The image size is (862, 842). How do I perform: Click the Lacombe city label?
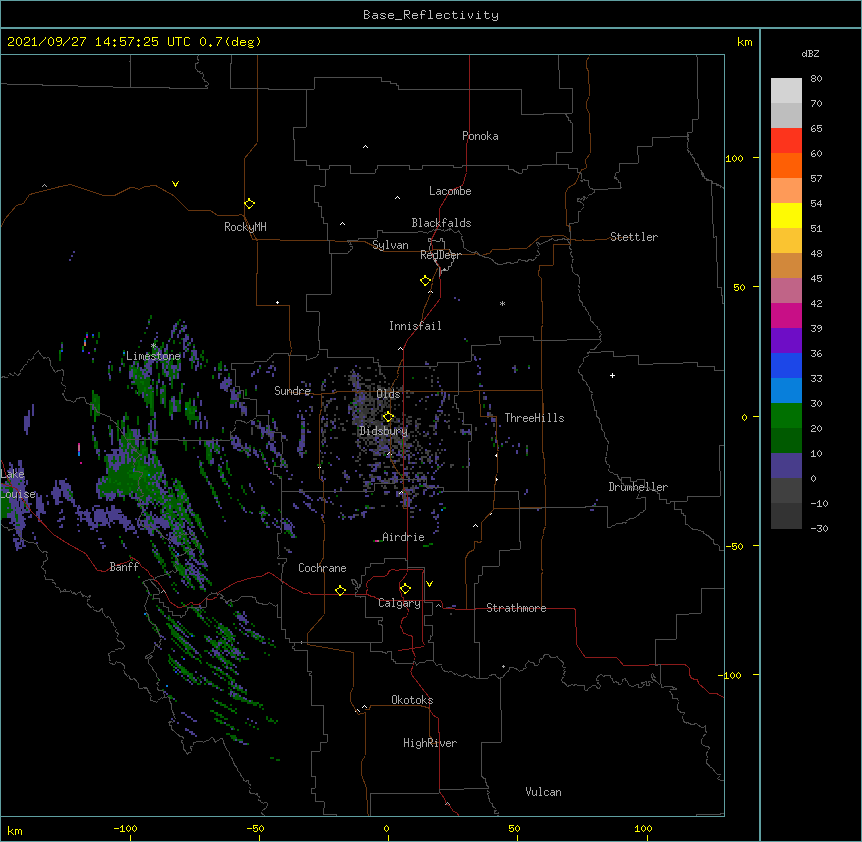click(x=450, y=191)
